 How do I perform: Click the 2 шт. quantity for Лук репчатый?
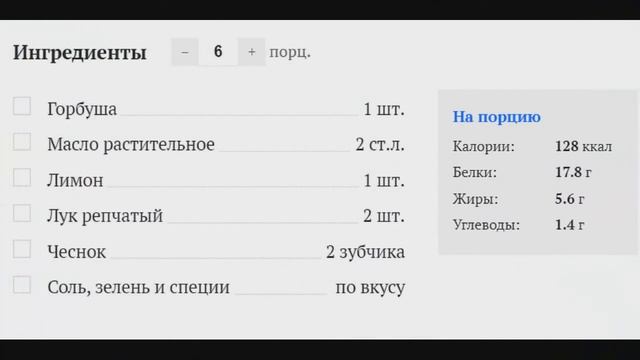point(384,216)
